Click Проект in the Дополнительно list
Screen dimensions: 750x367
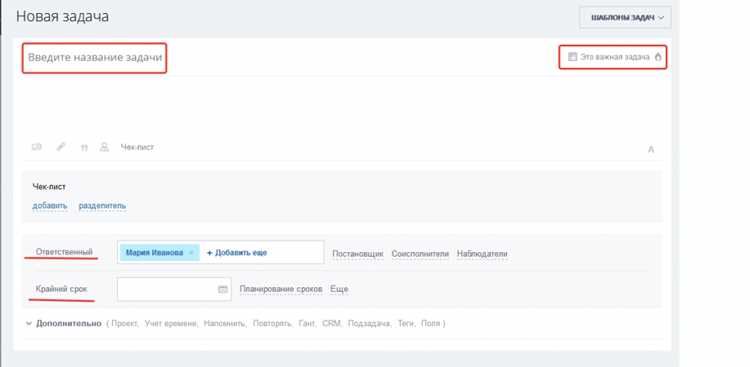coord(125,323)
